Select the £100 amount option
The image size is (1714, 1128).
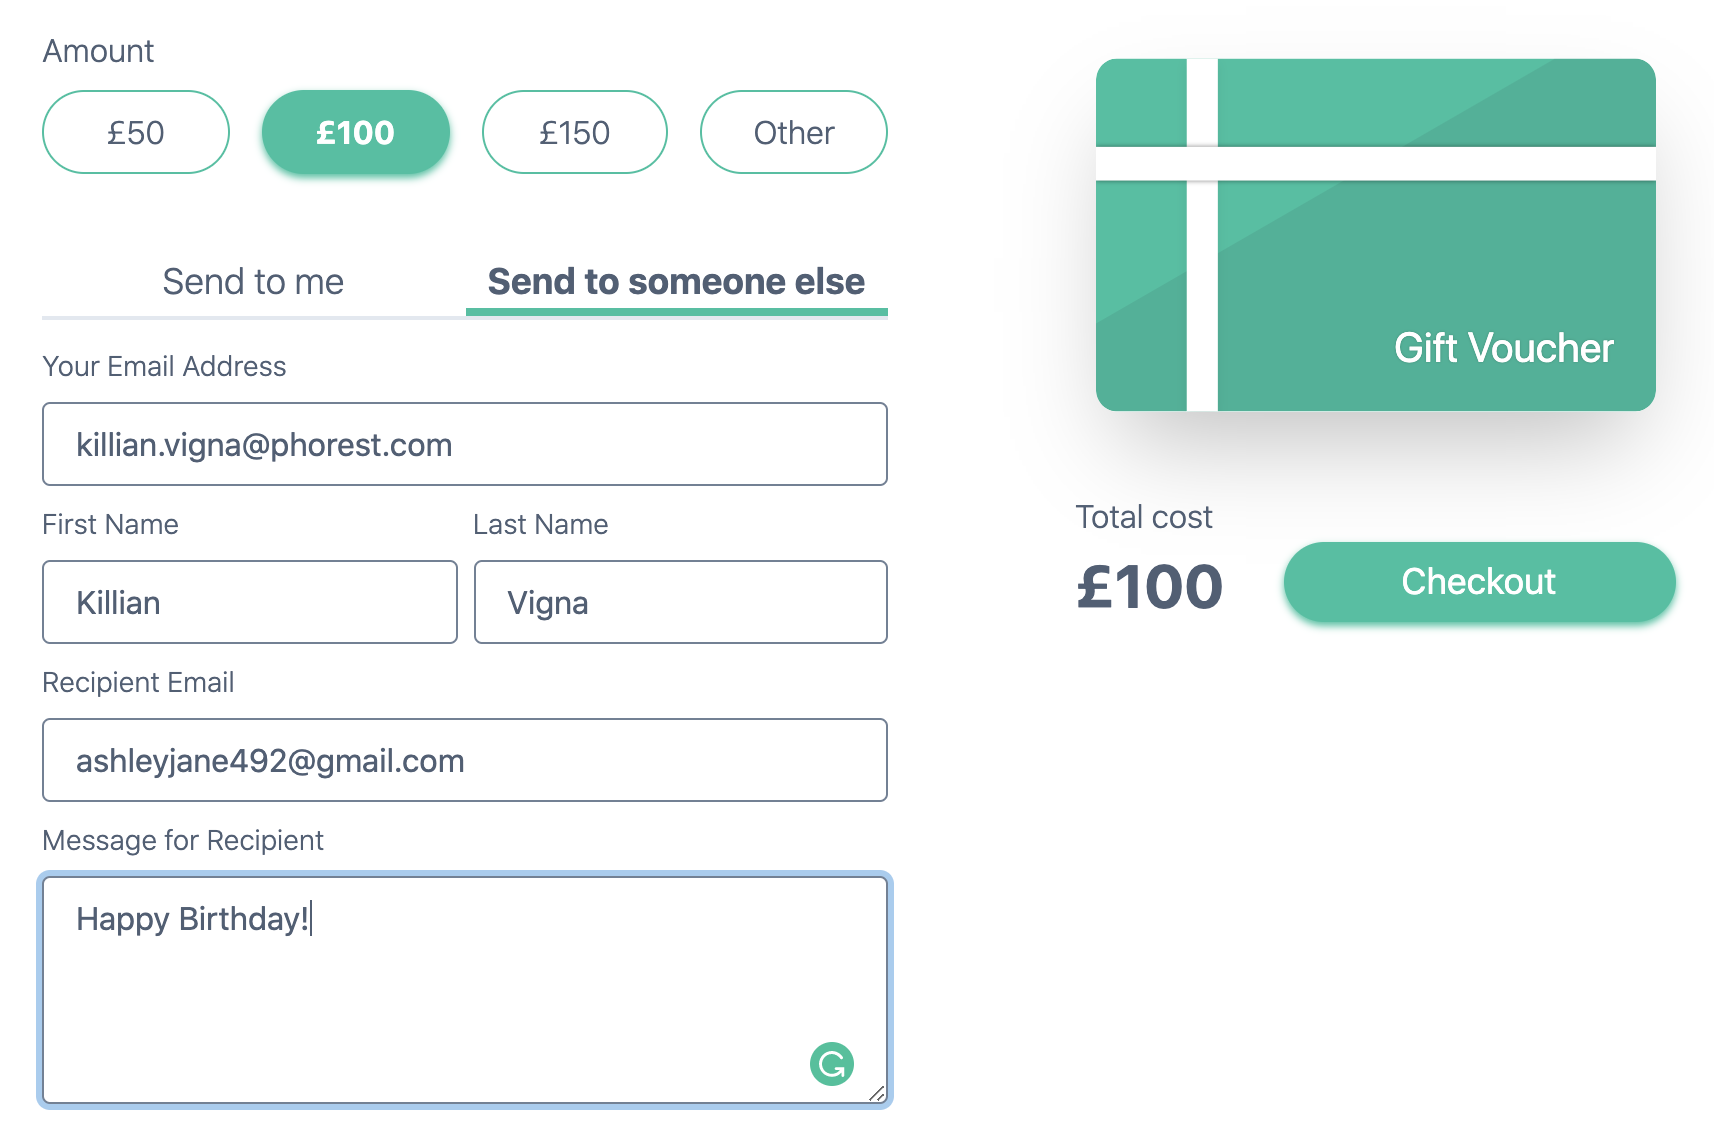point(356,132)
